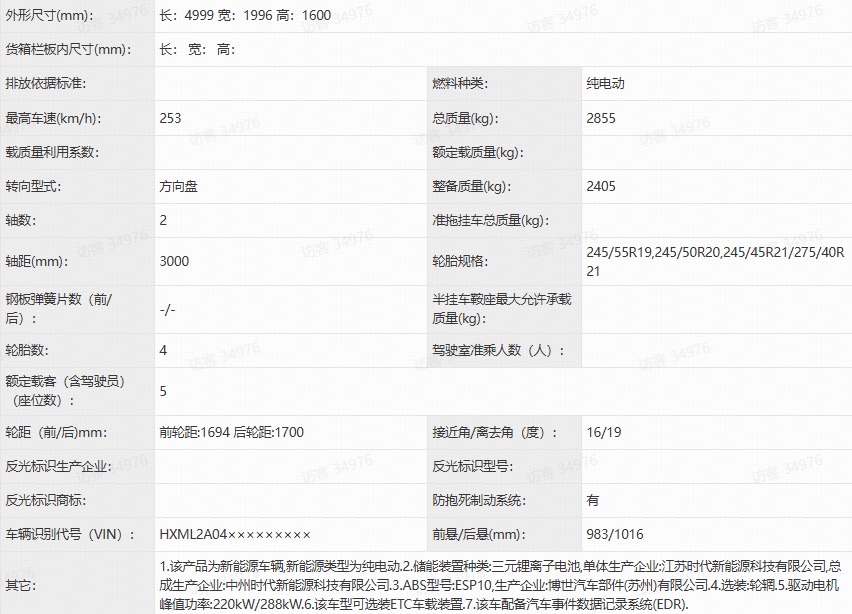
Task: Select the wheelbase value 3000
Action: (174, 261)
